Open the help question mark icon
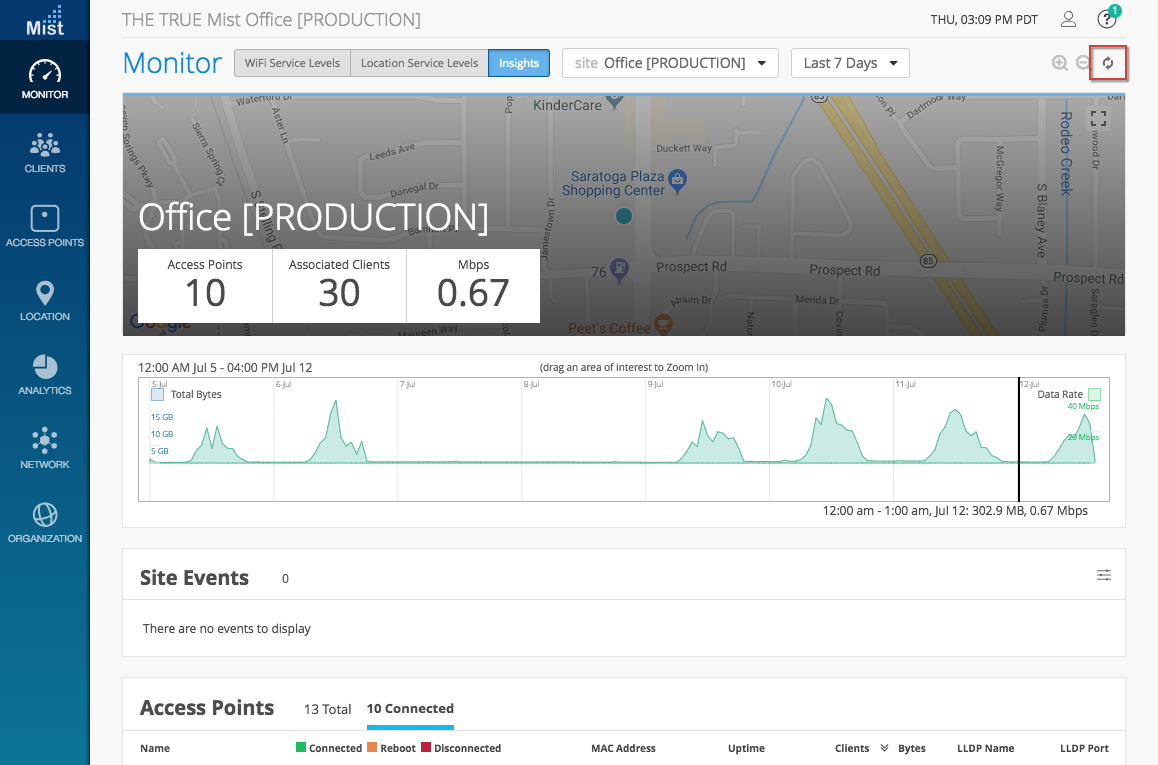 click(1106, 19)
